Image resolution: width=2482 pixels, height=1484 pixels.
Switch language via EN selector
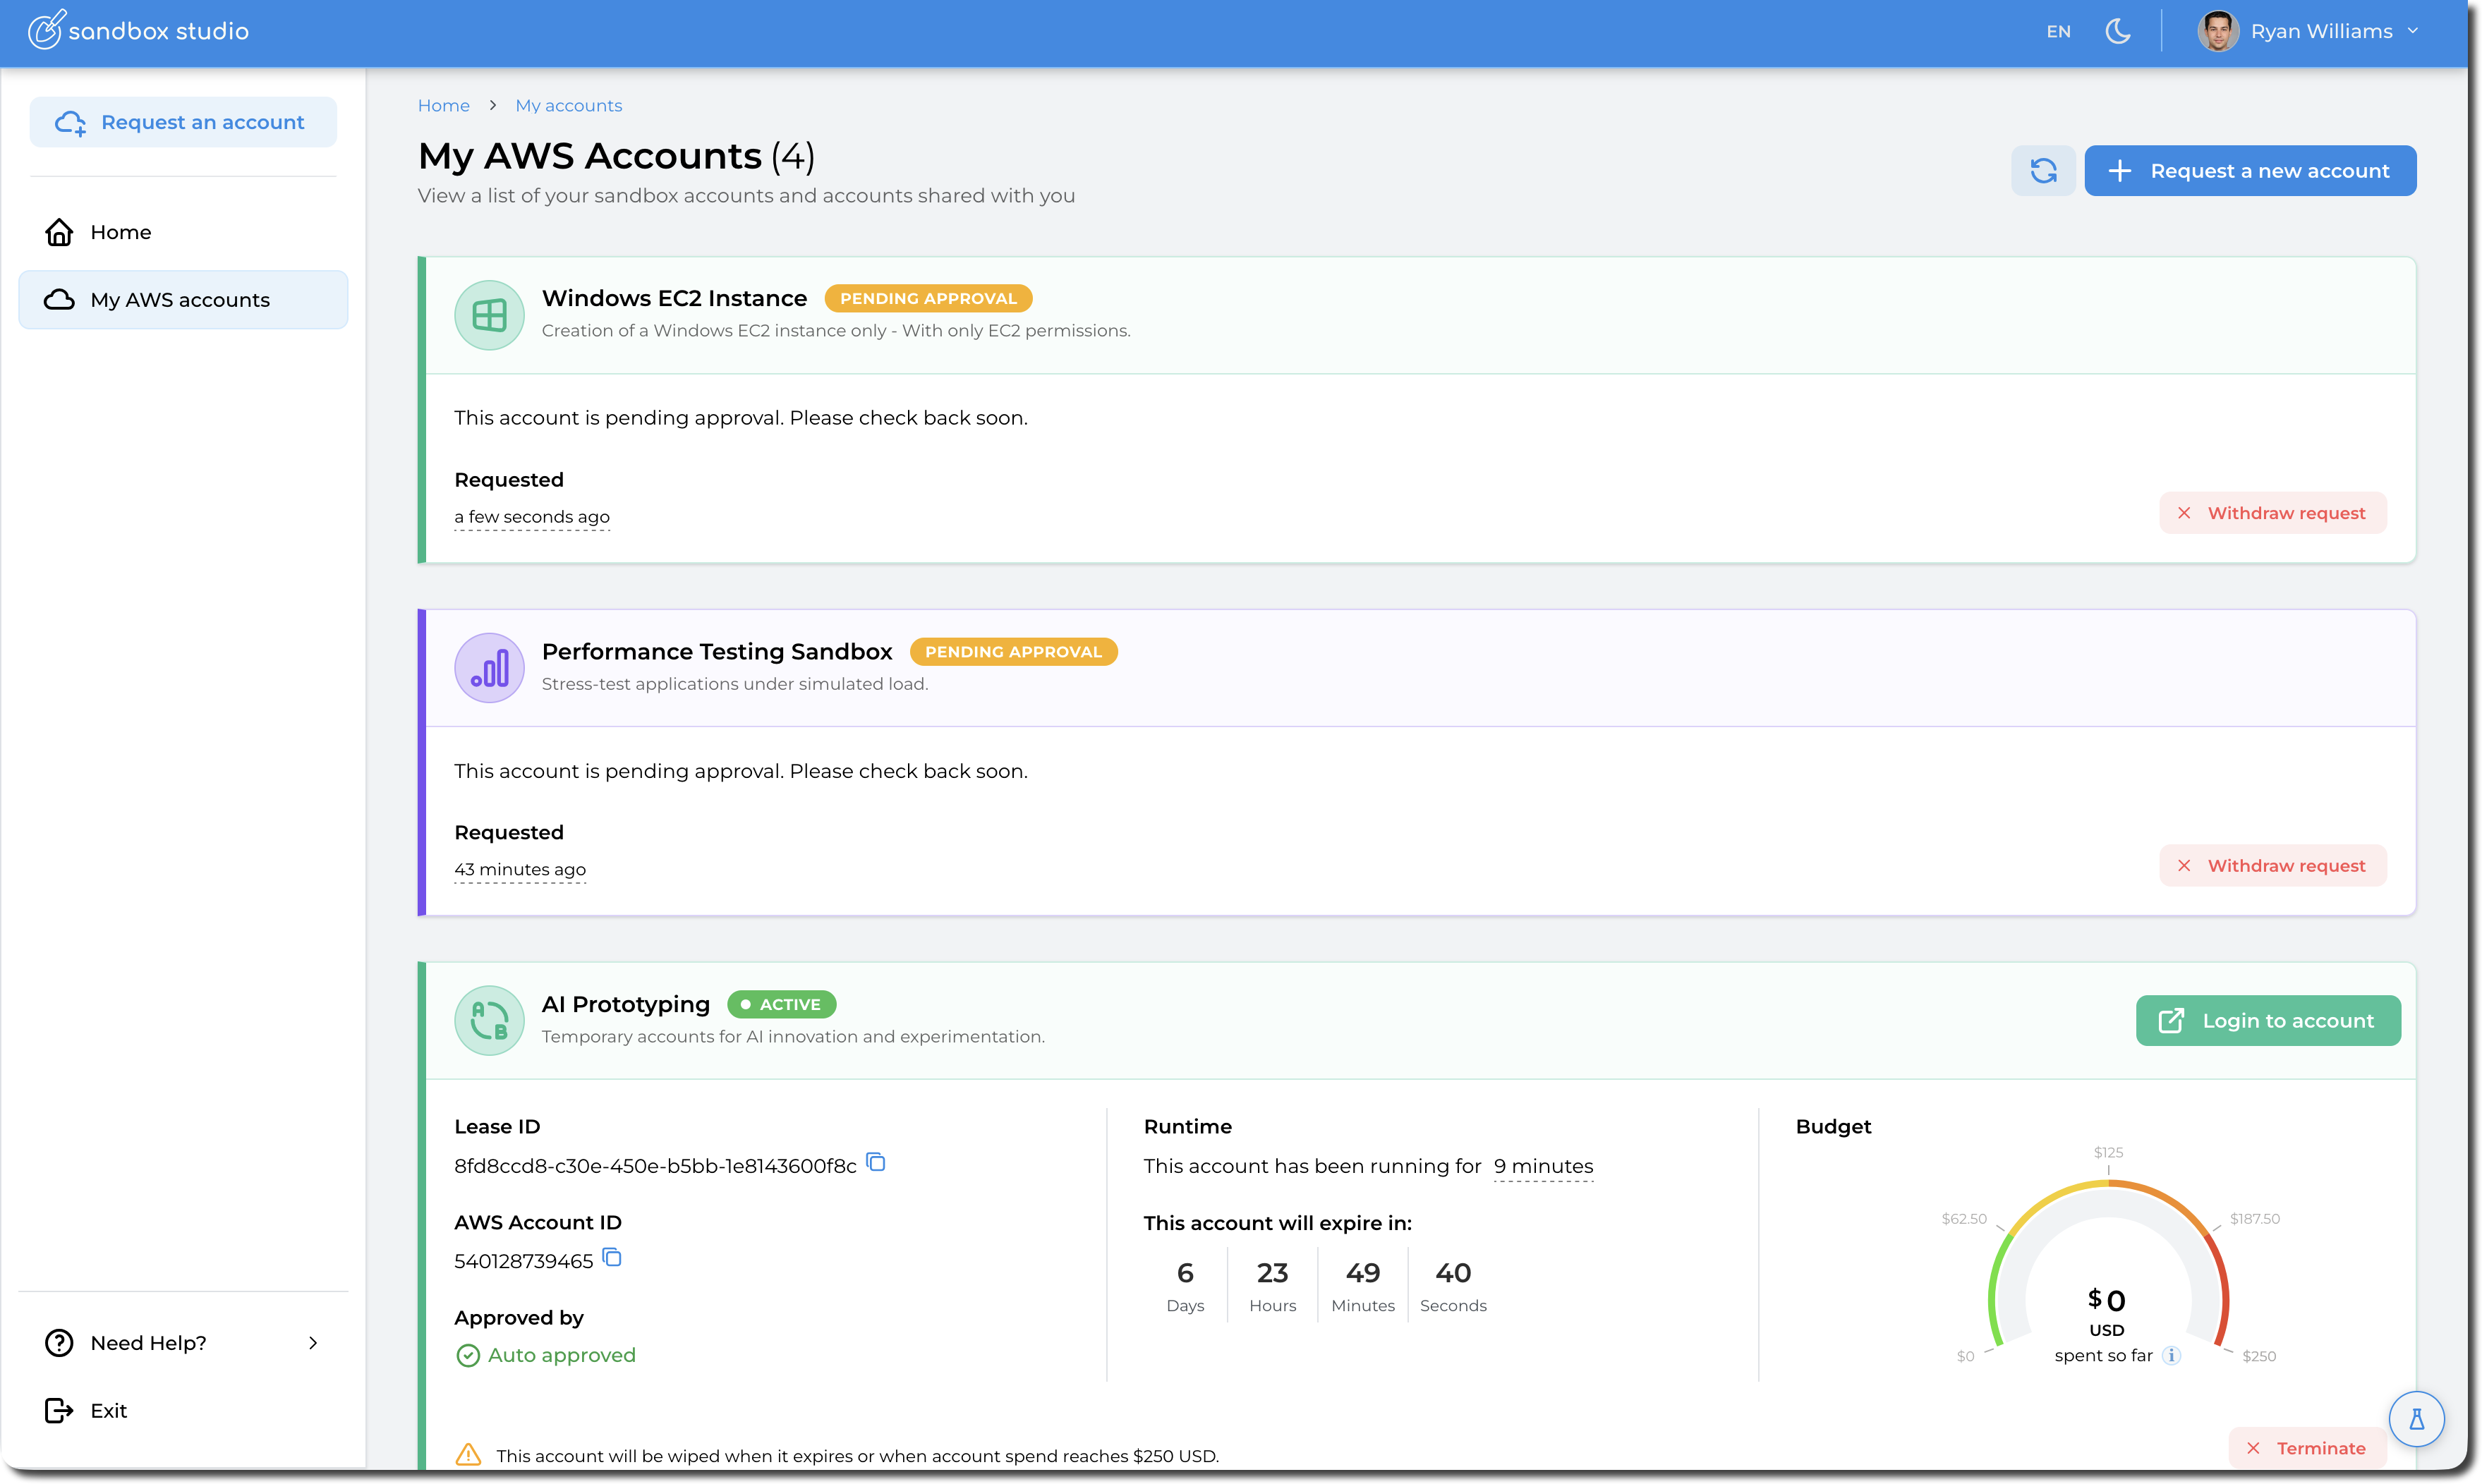tap(2058, 32)
